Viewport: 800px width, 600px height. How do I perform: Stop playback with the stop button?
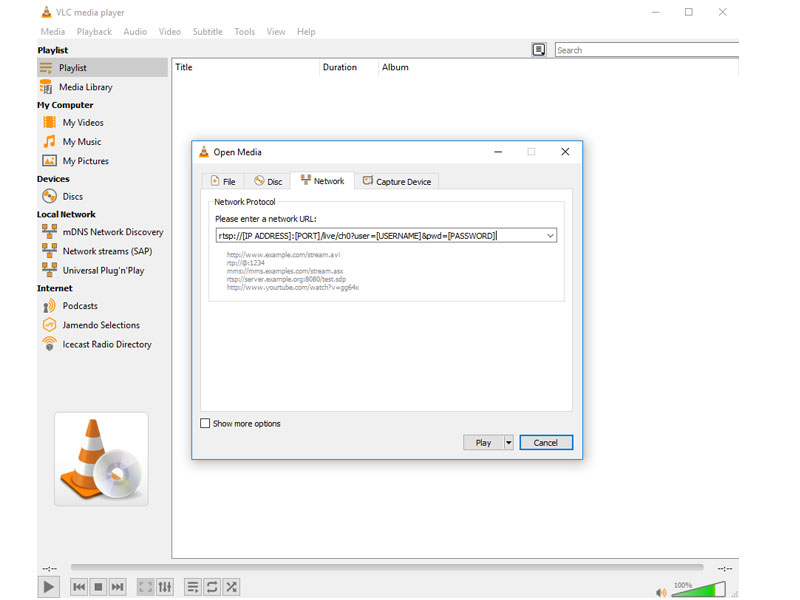(x=98, y=587)
